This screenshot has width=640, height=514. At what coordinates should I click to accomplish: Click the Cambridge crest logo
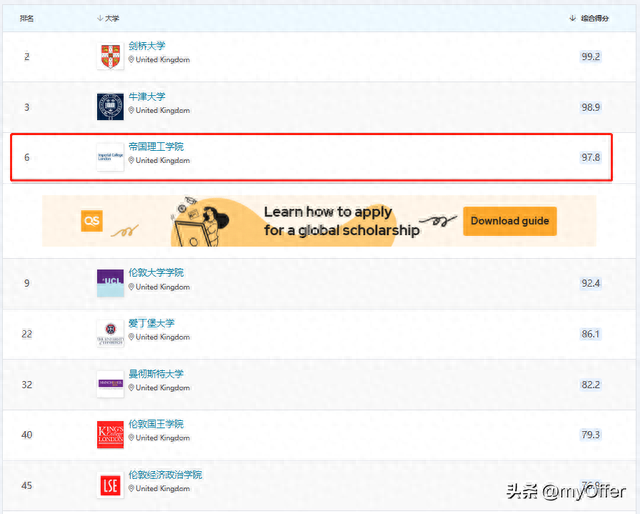coord(111,56)
